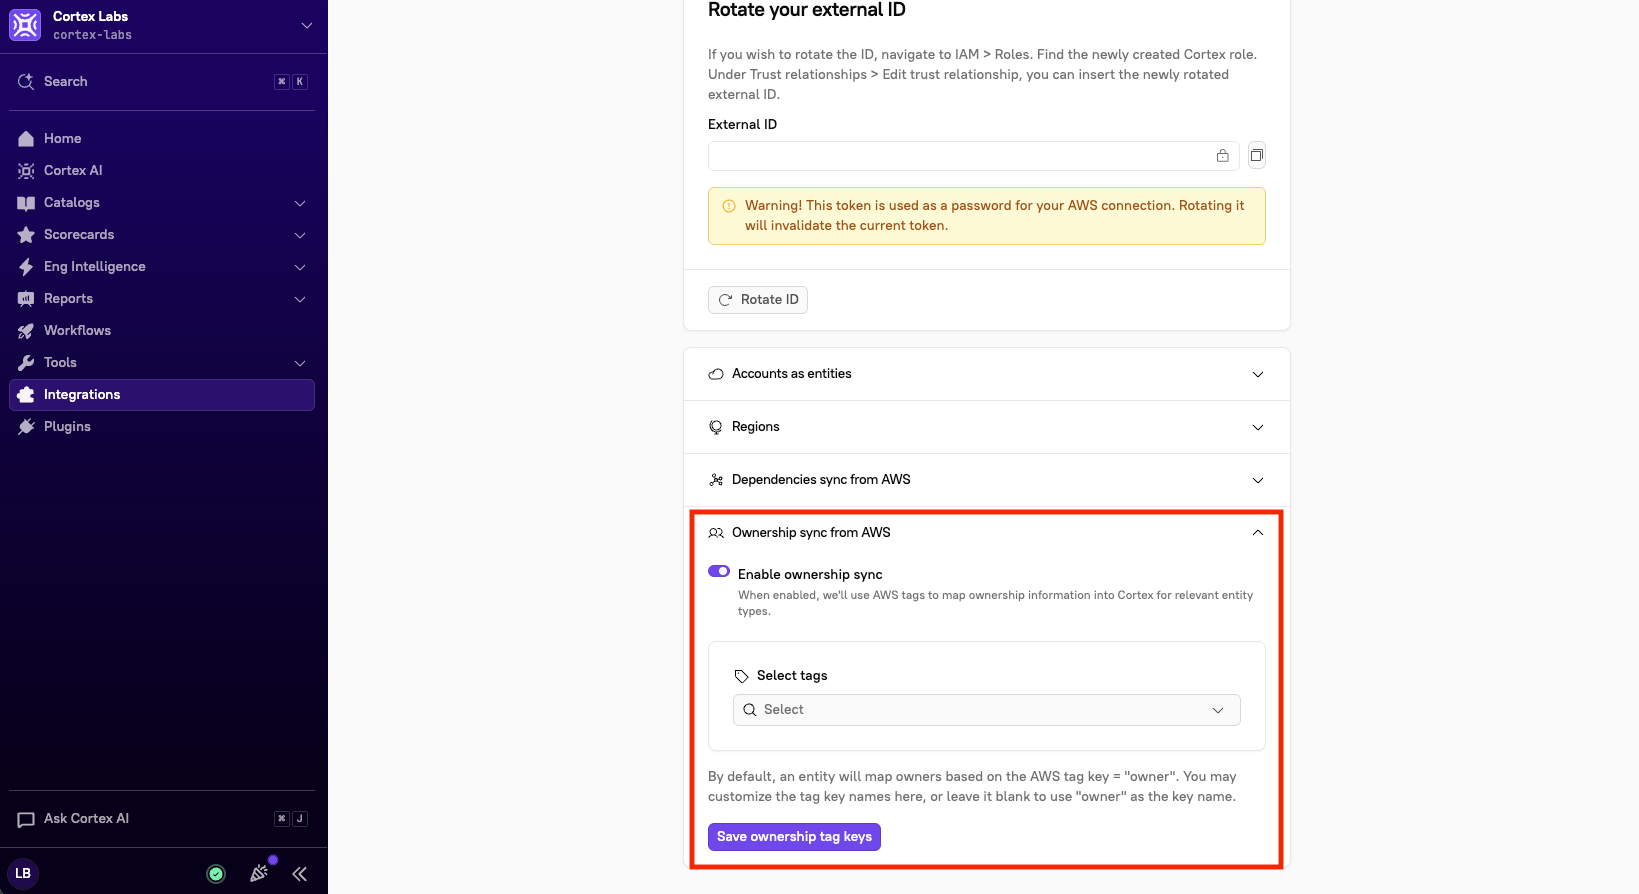
Task: Toggle Enable ownership sync switch
Action: (719, 572)
